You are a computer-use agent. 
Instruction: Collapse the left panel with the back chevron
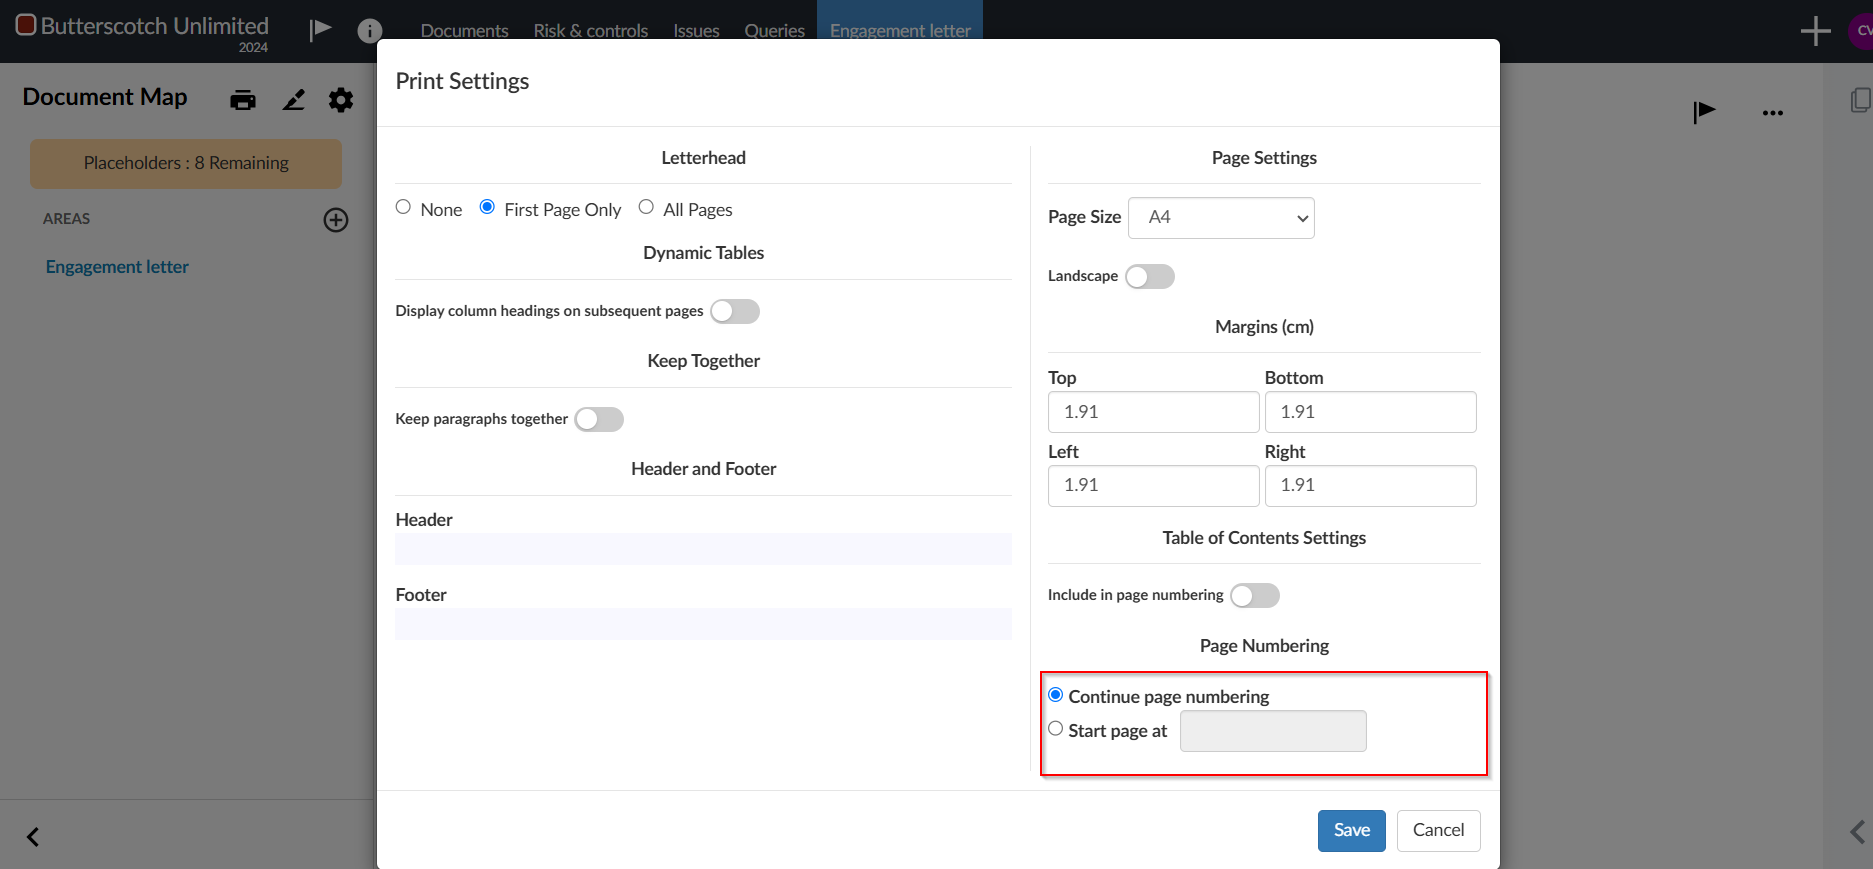click(33, 837)
